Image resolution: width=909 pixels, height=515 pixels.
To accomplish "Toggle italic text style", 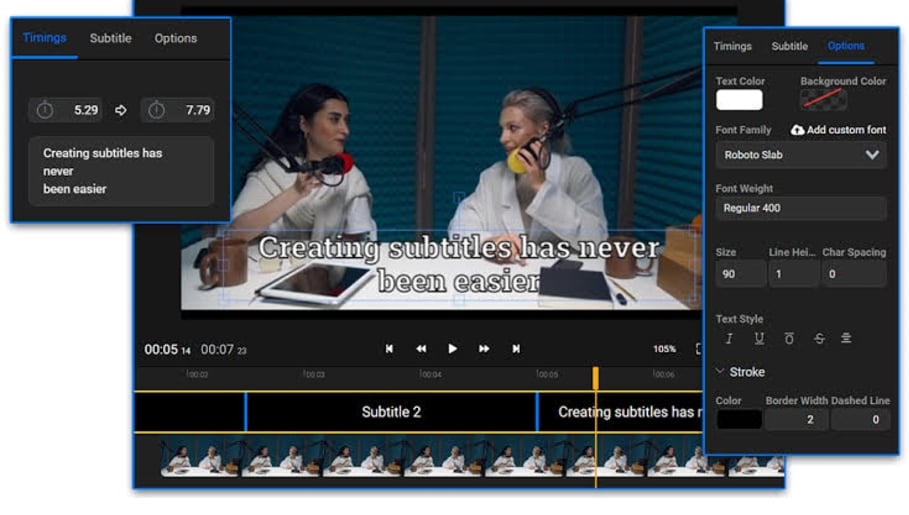I will [729, 339].
